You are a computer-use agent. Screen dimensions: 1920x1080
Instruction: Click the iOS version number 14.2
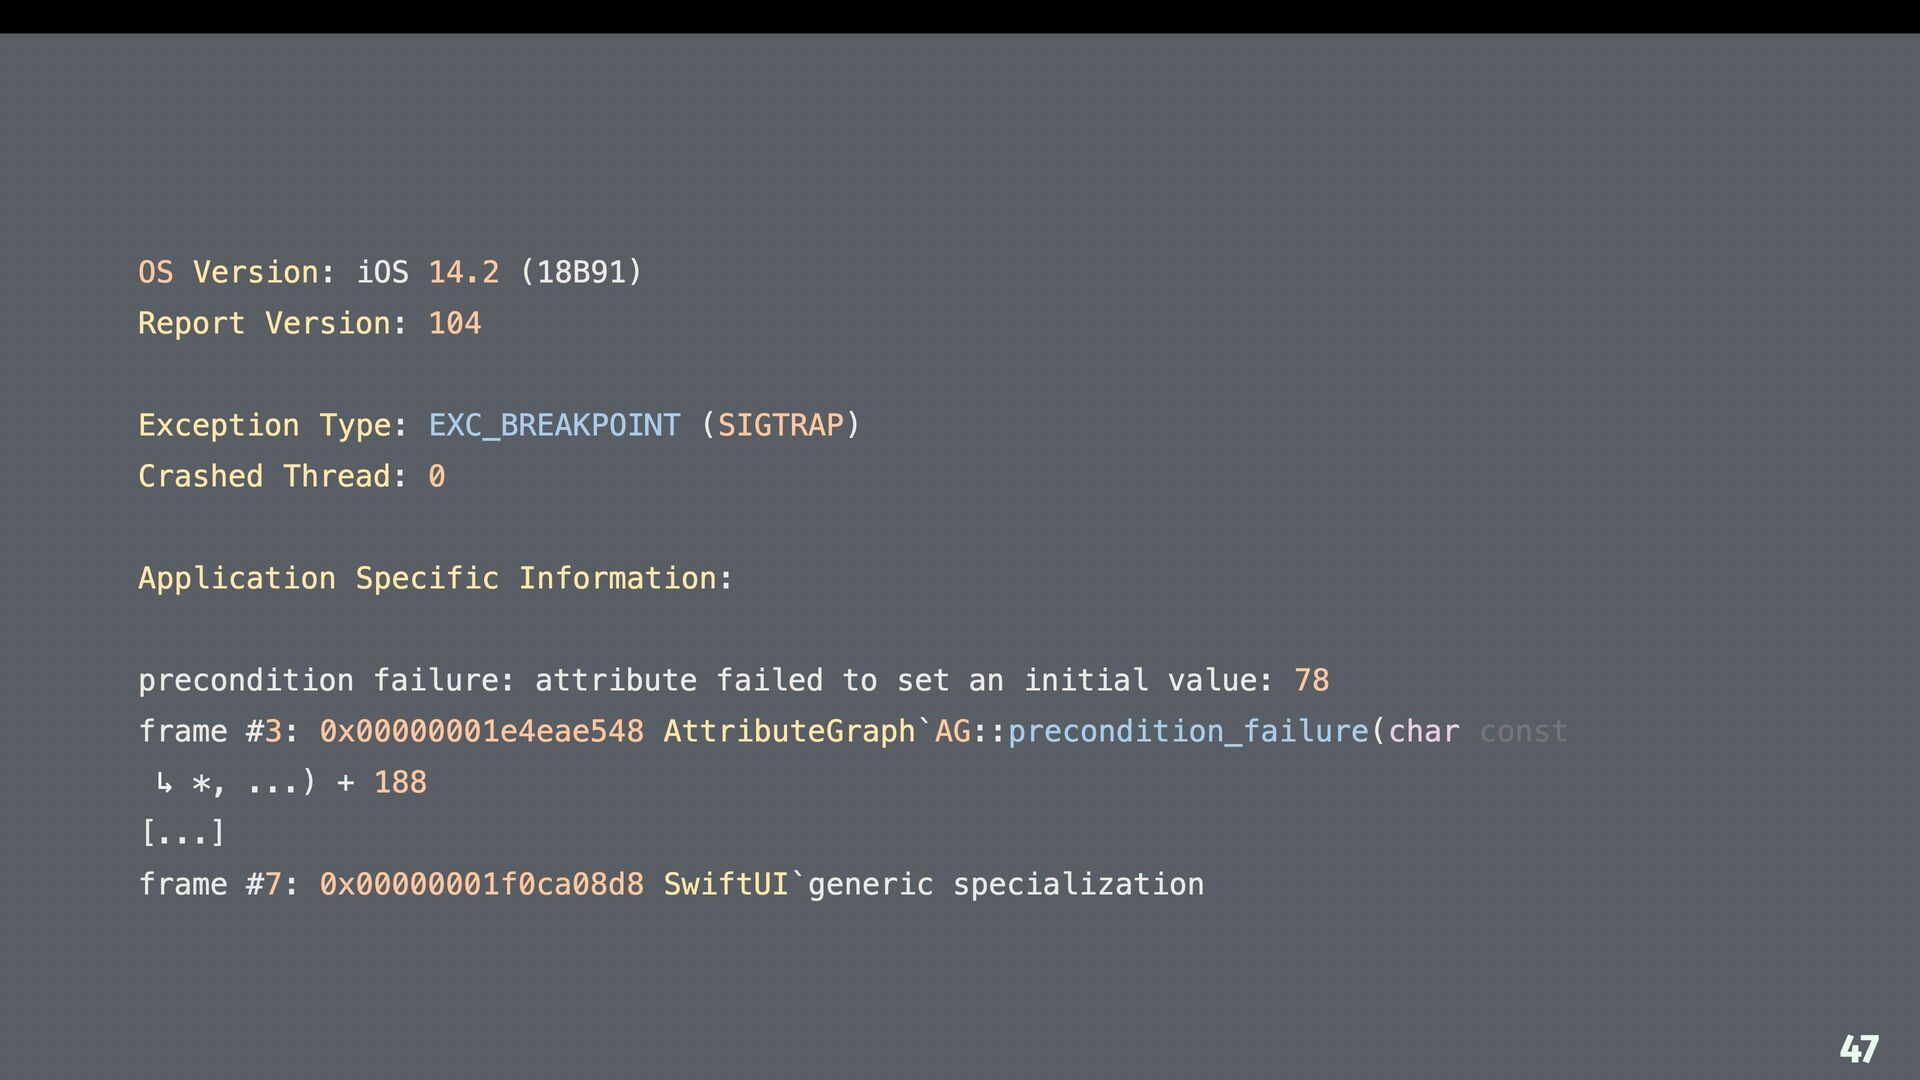tap(464, 272)
